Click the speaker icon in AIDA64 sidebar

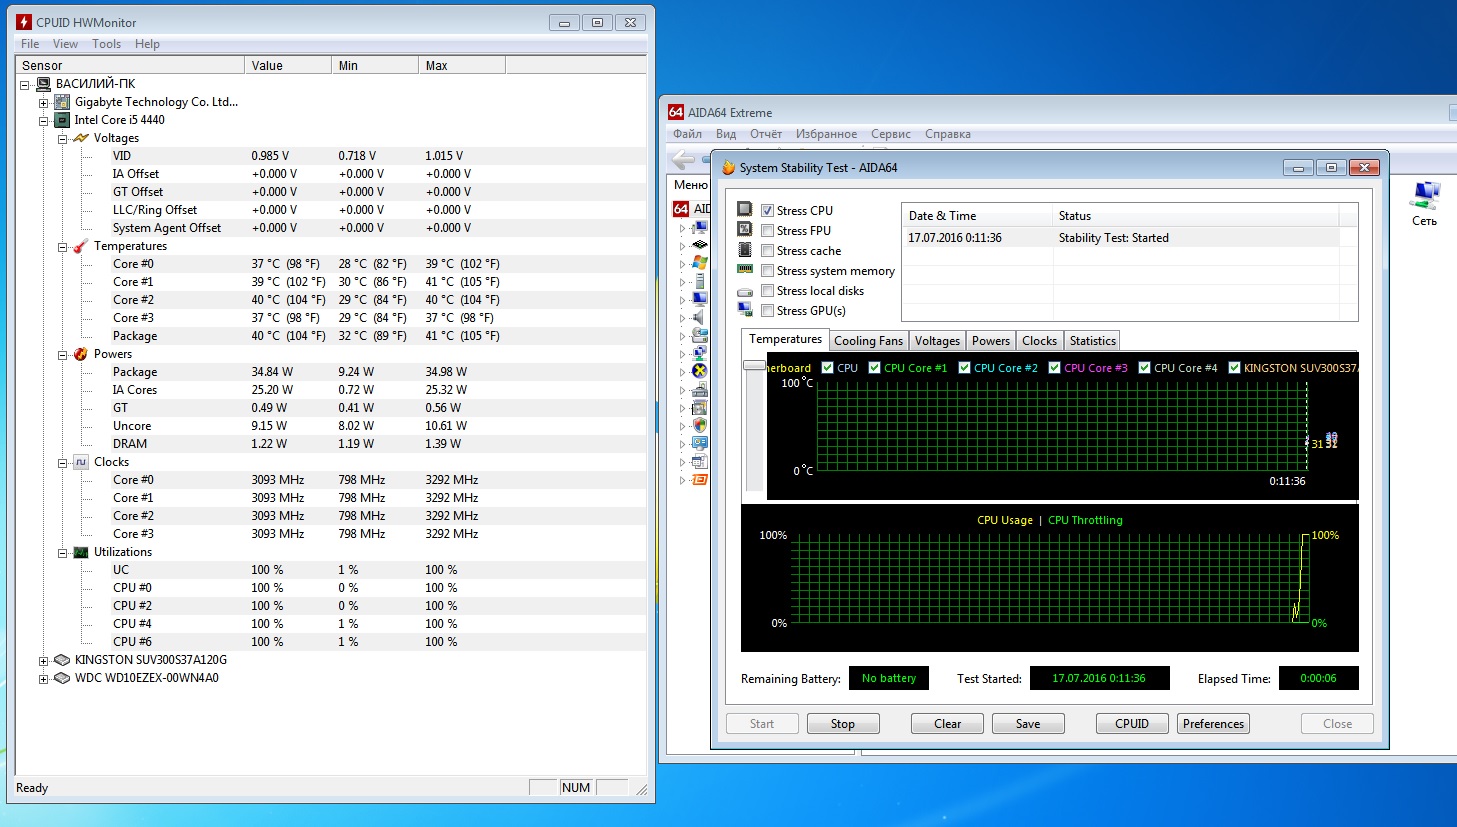point(700,316)
